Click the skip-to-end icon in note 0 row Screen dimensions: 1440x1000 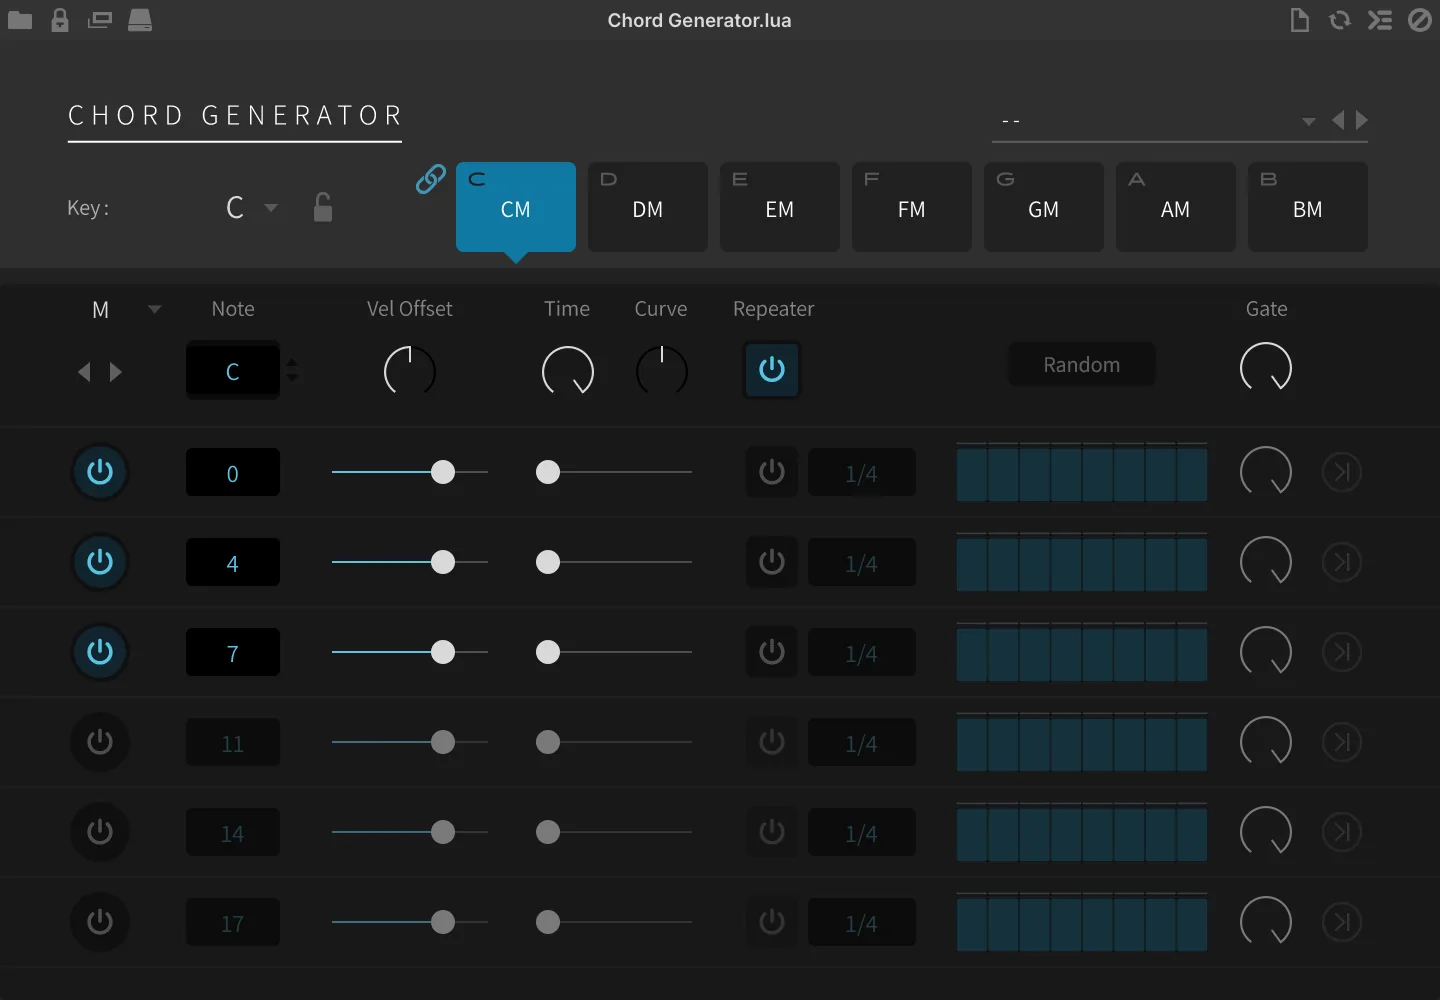pos(1342,472)
